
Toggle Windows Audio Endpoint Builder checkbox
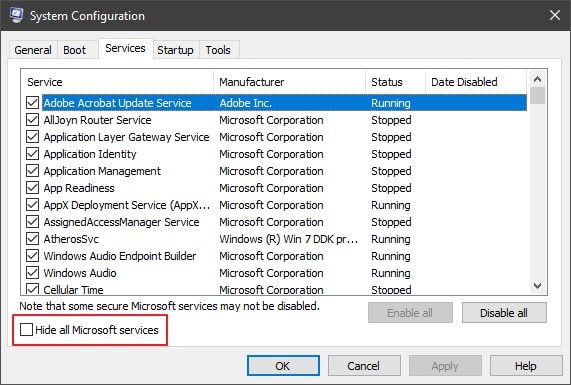tap(32, 256)
